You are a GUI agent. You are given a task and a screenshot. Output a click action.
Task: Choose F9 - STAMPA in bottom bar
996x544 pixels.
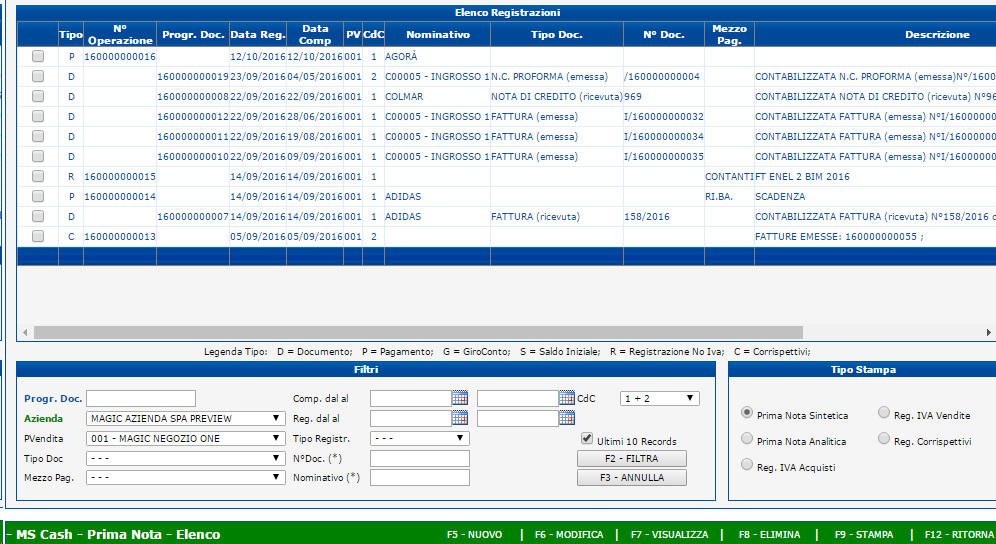864,534
